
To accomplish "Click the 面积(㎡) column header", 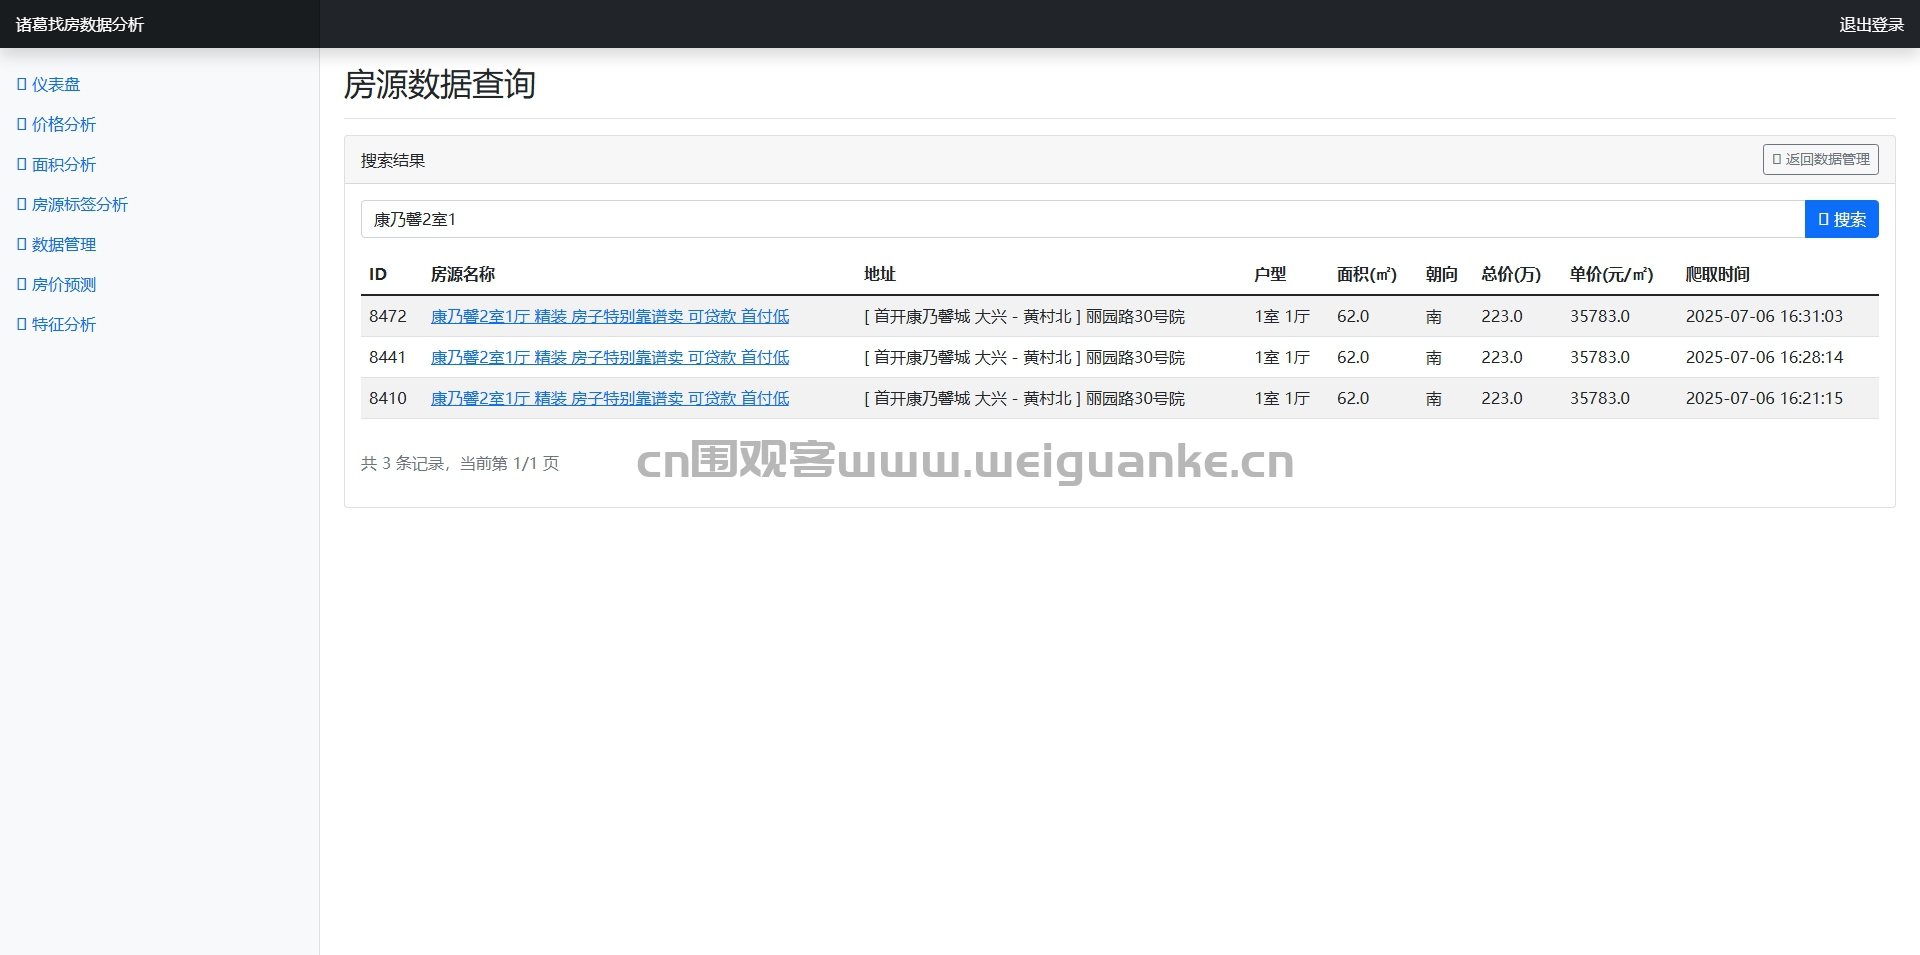I will tap(1367, 275).
